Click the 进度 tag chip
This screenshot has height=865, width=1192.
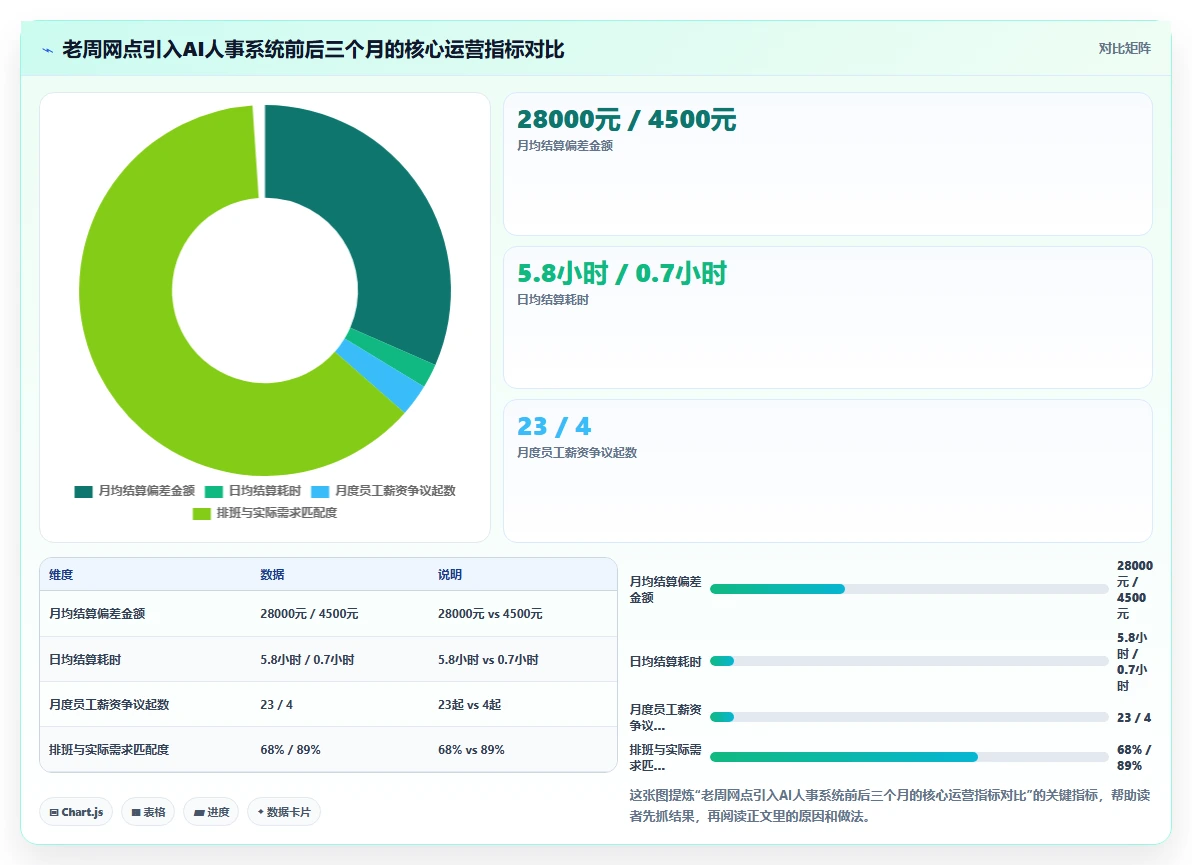point(211,812)
